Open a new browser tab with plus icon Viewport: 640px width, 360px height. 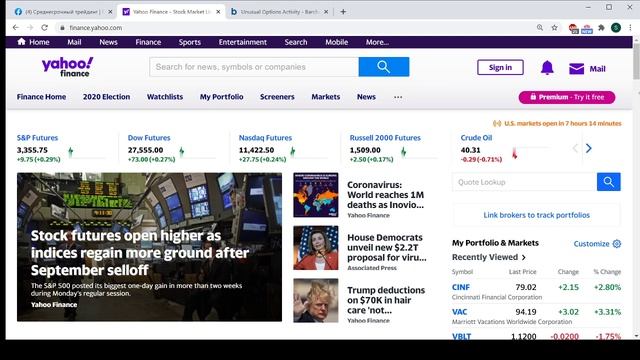click(343, 12)
